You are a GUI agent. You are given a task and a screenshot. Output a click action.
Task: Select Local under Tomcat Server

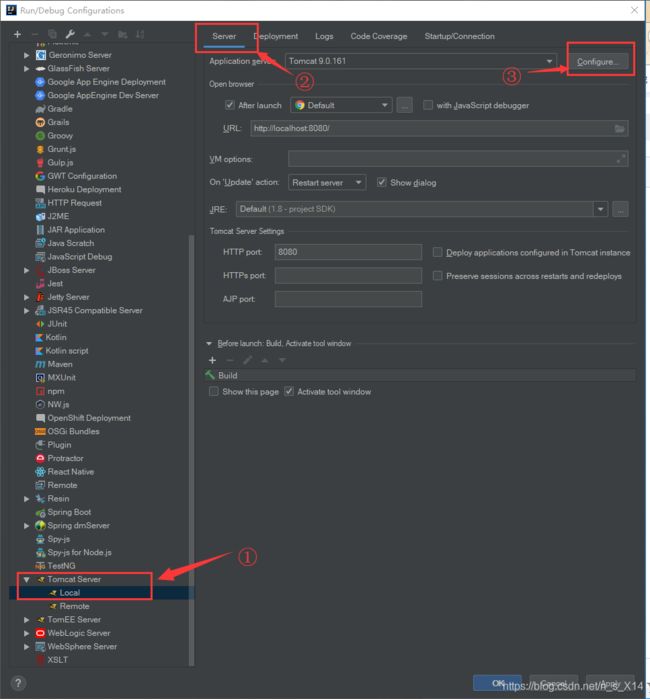70,593
